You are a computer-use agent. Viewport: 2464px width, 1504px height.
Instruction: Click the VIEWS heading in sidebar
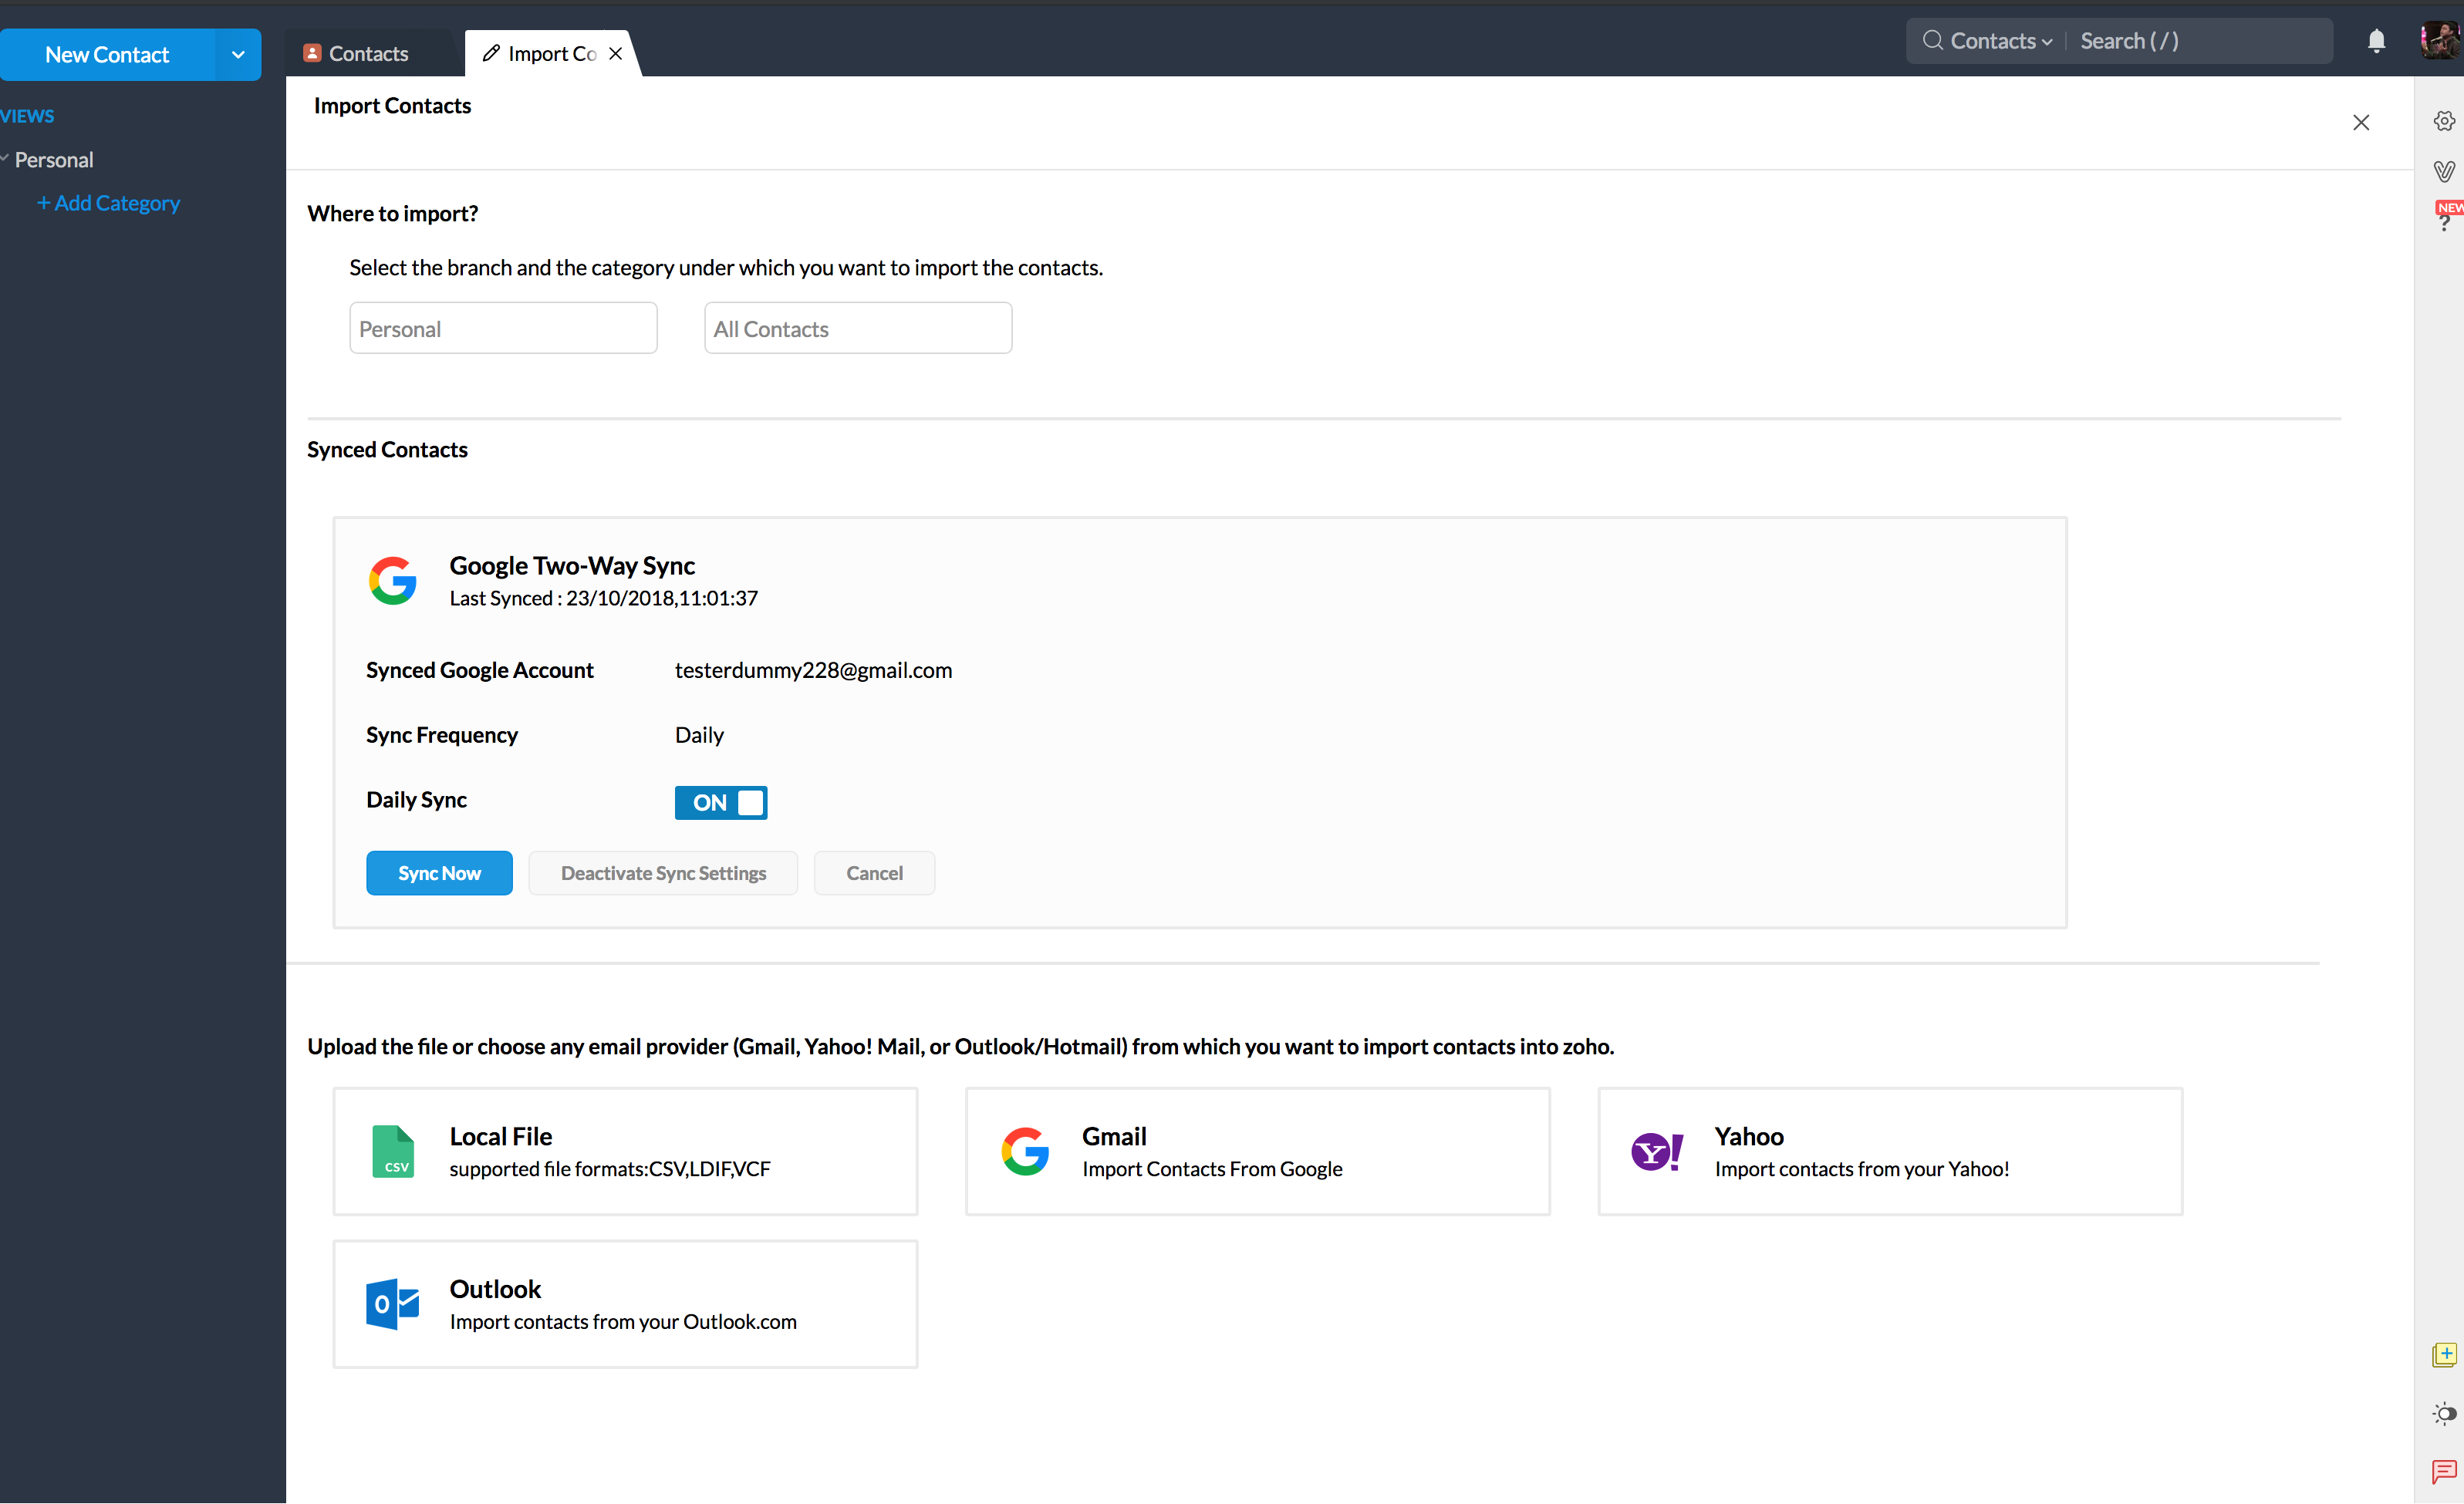click(x=27, y=116)
